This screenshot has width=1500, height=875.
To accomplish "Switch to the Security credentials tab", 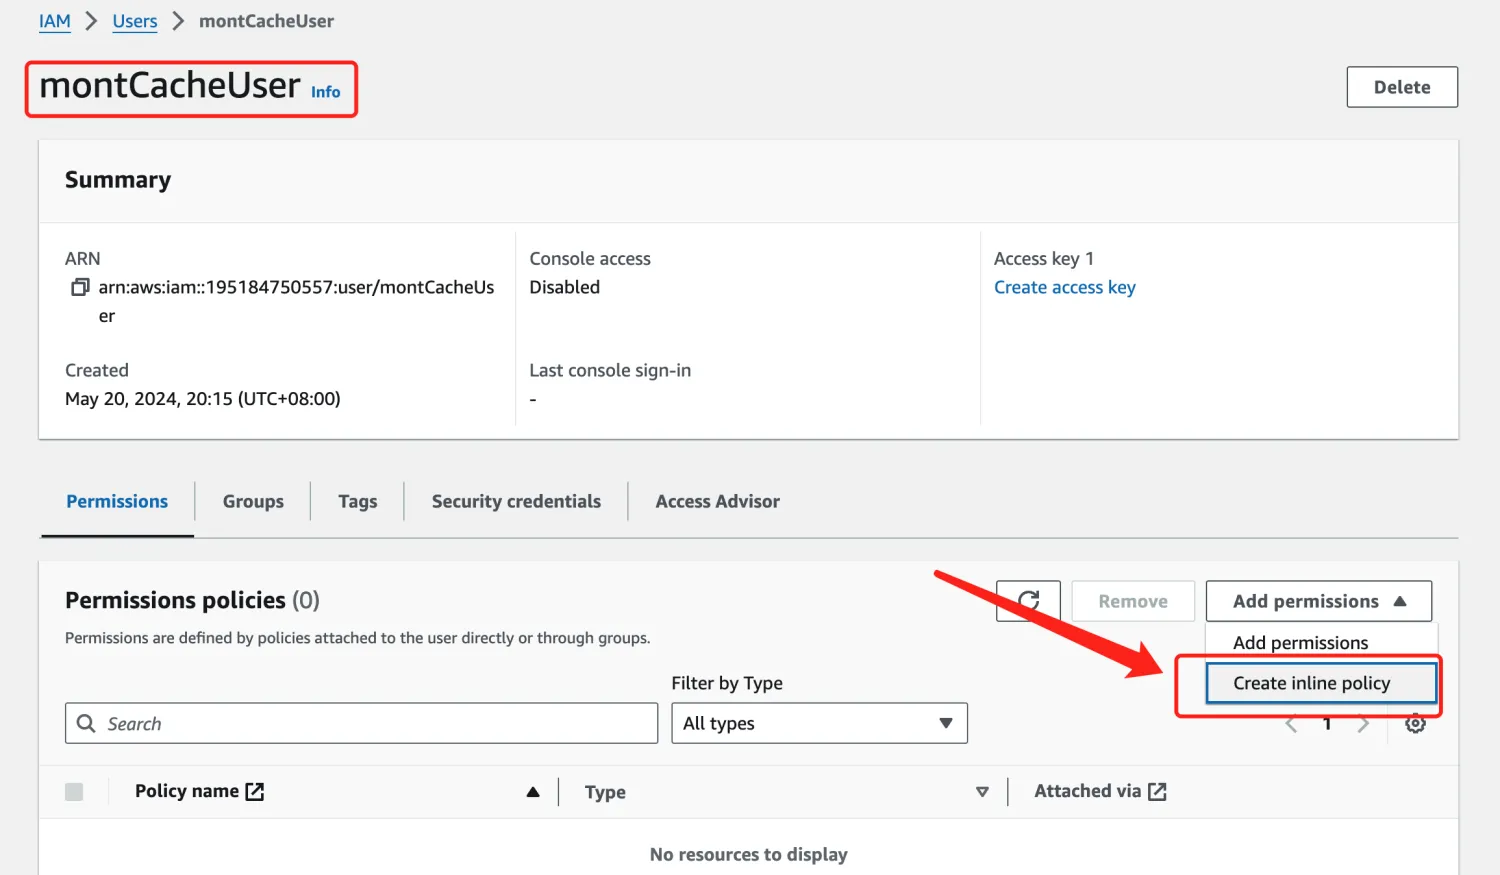I will 516,501.
